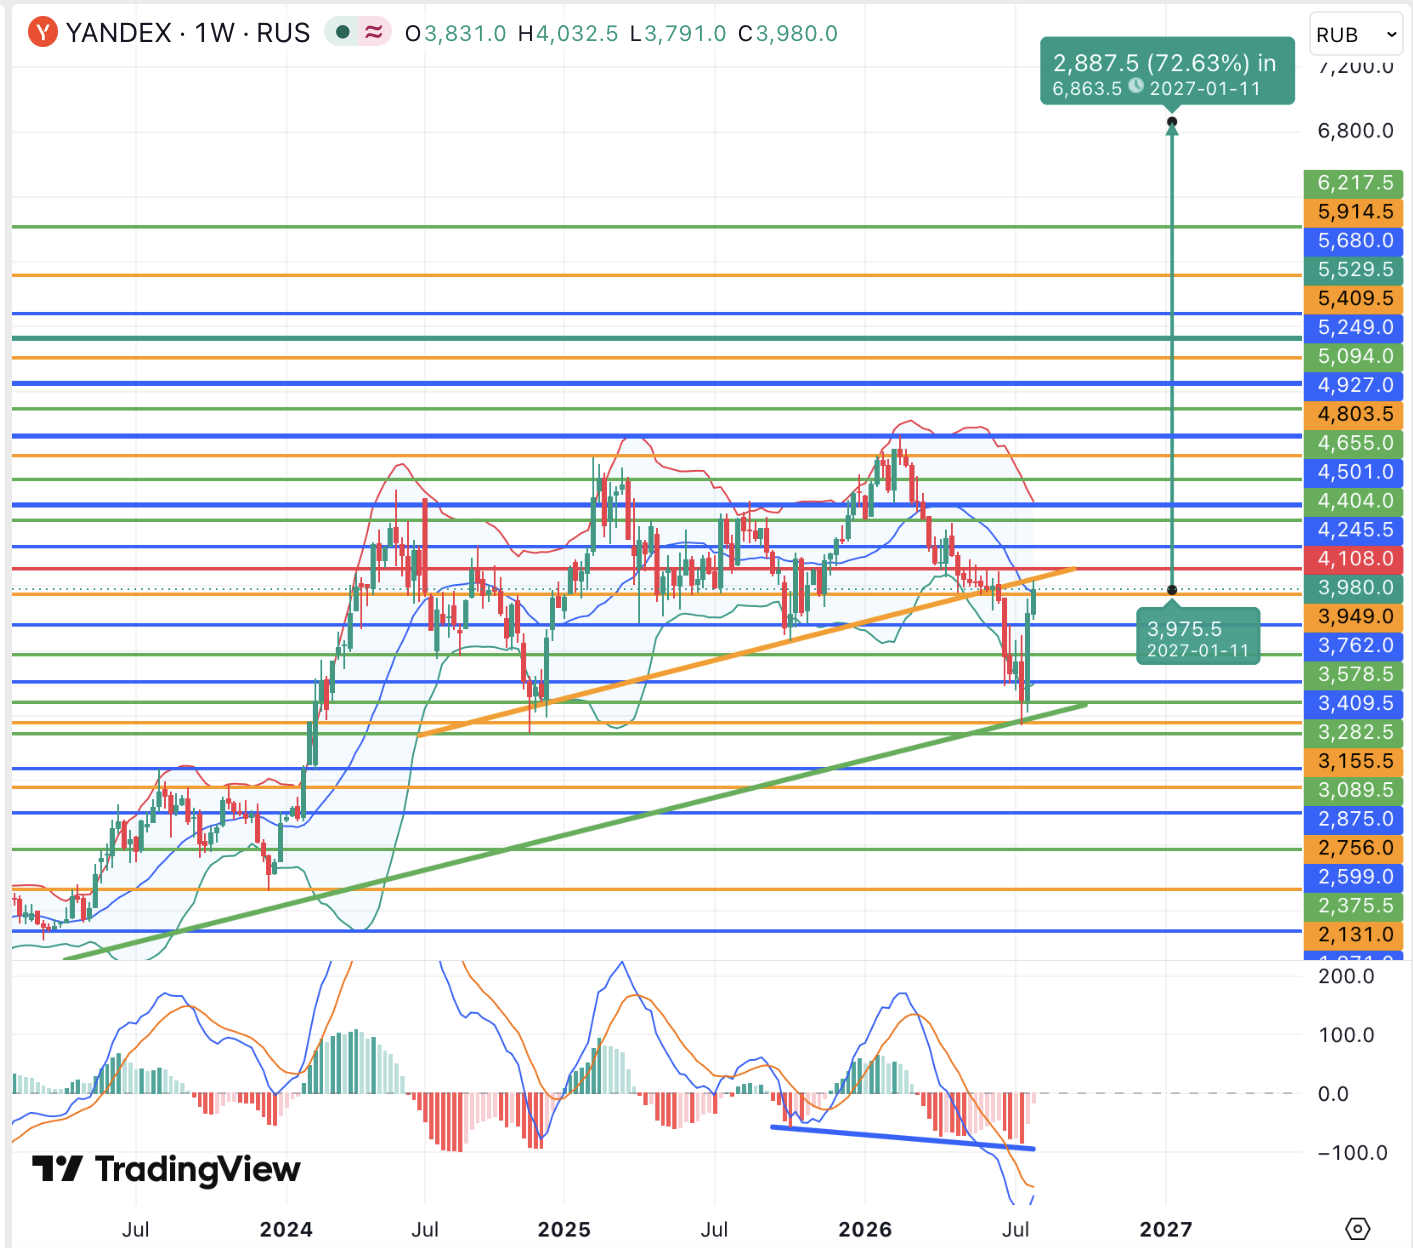Click the 2,756.0 price label
The height and width of the screenshot is (1248, 1413).
coord(1354,848)
